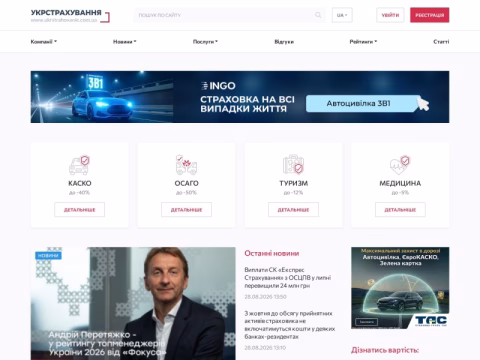The height and width of the screenshot is (360, 480).
Task: Click the Реєстрація button
Action: coord(430,15)
